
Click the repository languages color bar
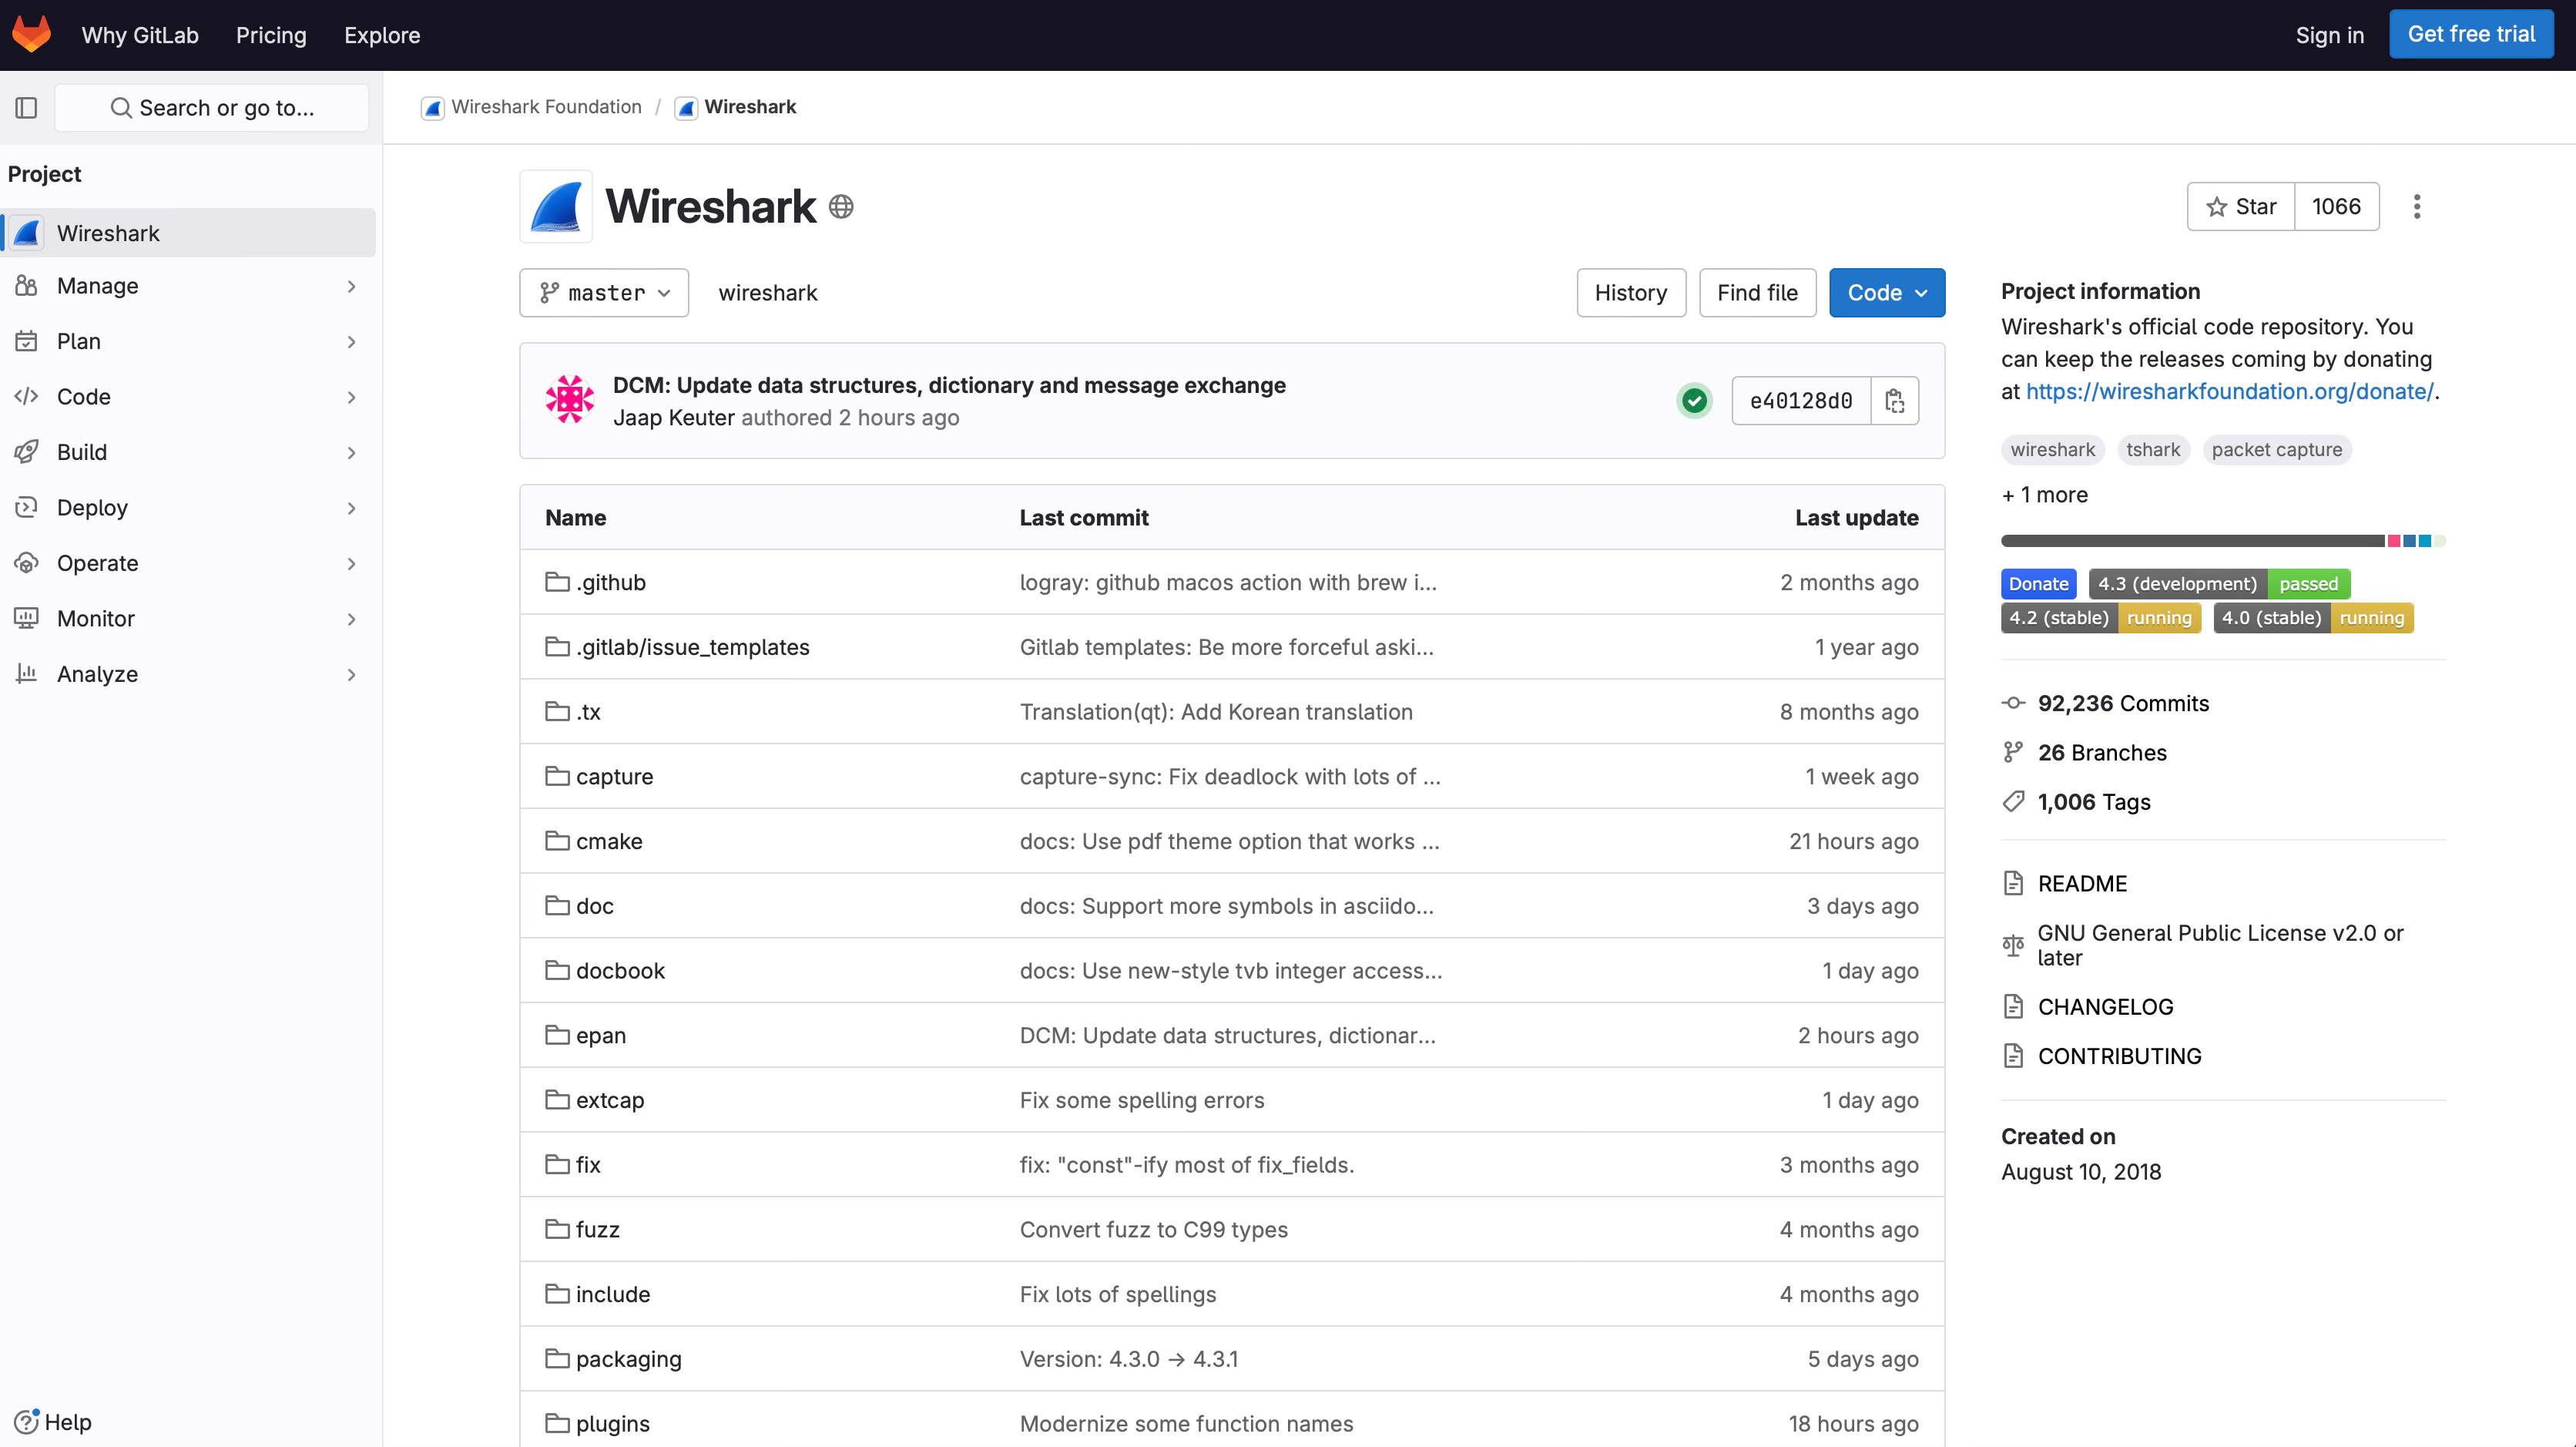(2223, 541)
